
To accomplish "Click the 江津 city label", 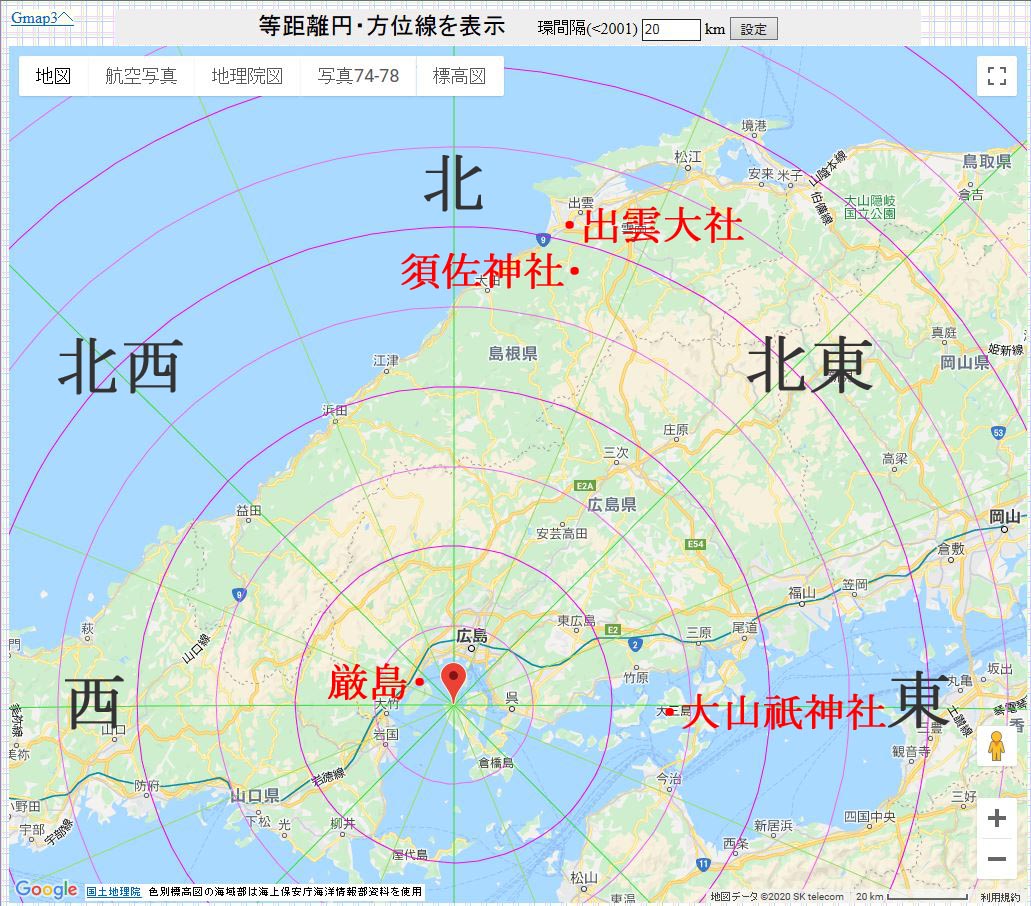I will pos(385,360).
